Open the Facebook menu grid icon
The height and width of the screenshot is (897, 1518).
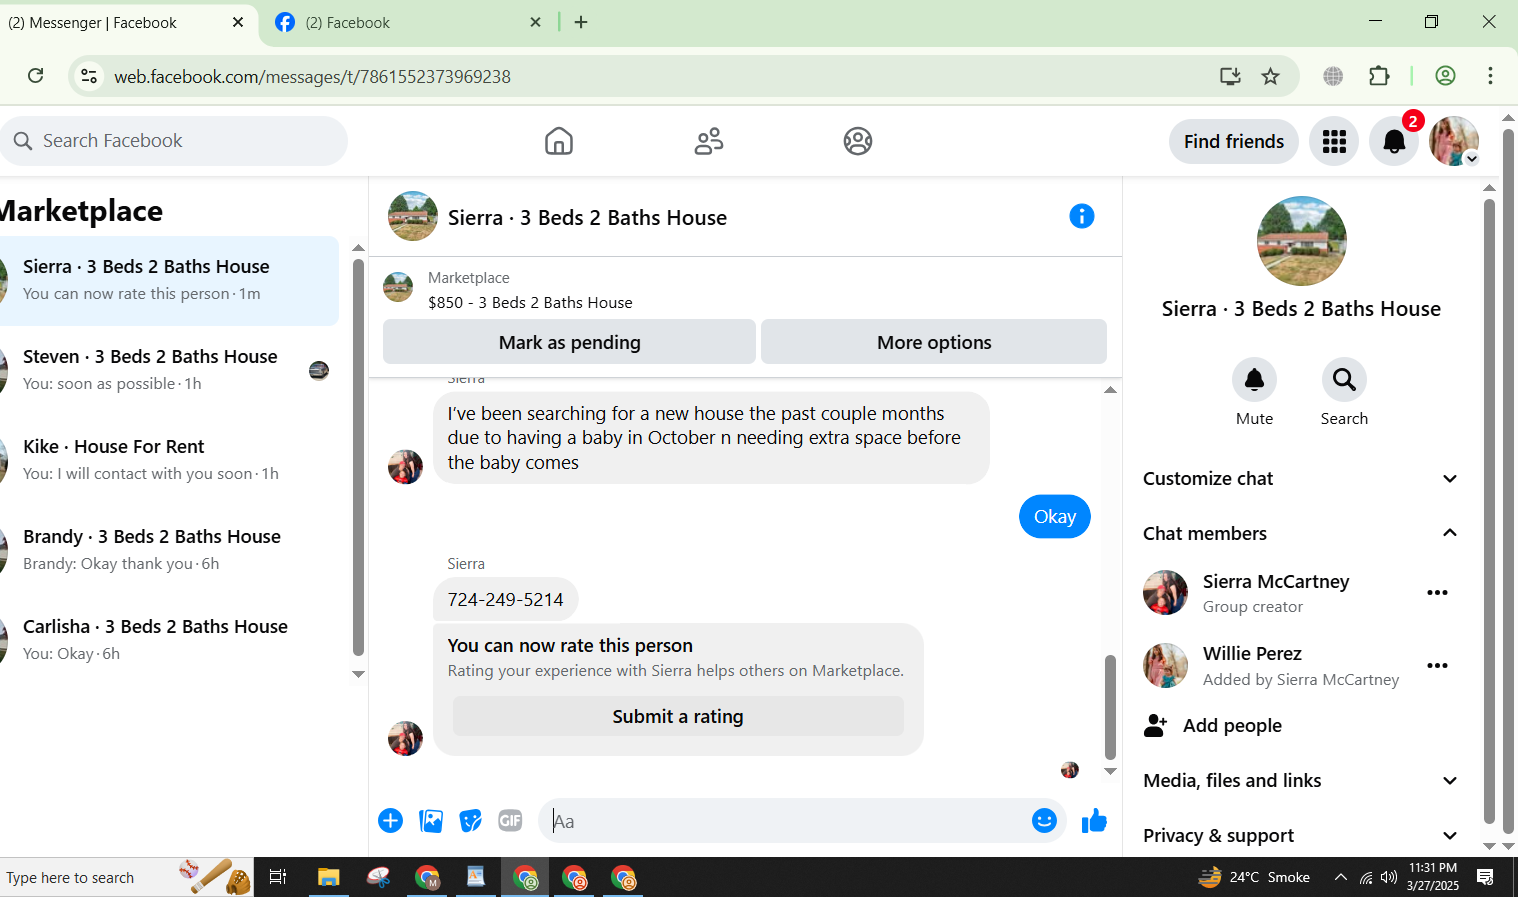(1334, 141)
